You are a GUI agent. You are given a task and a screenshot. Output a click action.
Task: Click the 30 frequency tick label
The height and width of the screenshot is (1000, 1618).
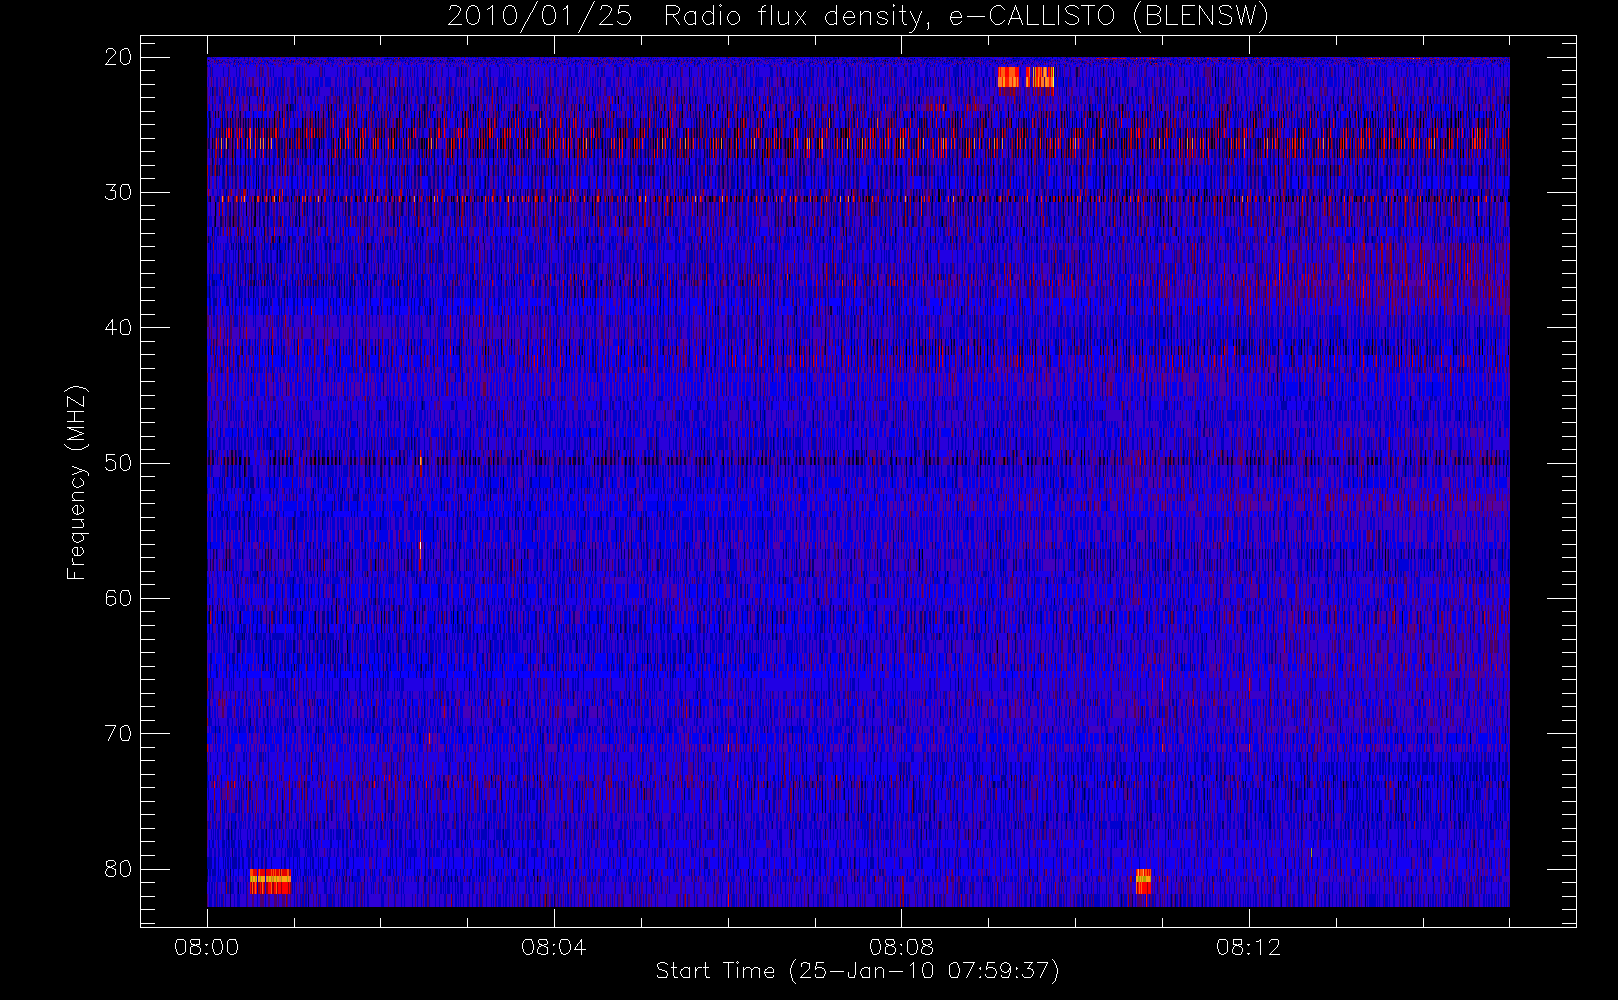tap(118, 192)
